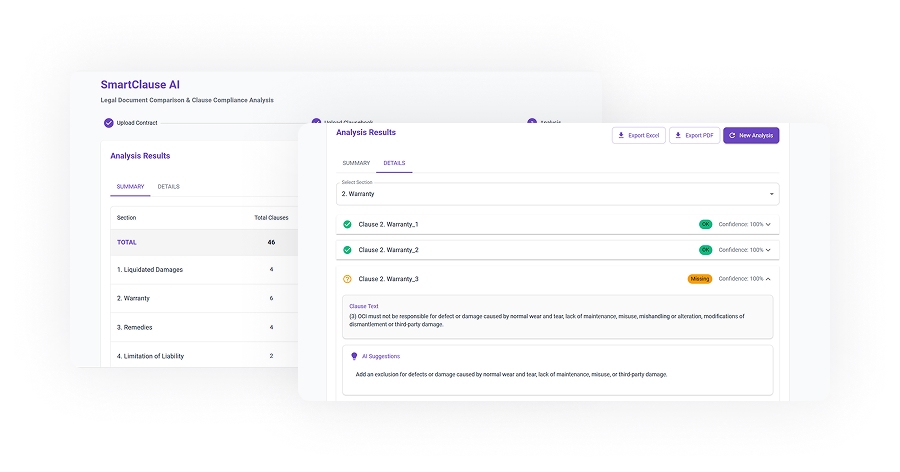Collapse Clause 2. Warranty_3 with its chevron
This screenshot has height=472, width=900.
point(769,279)
